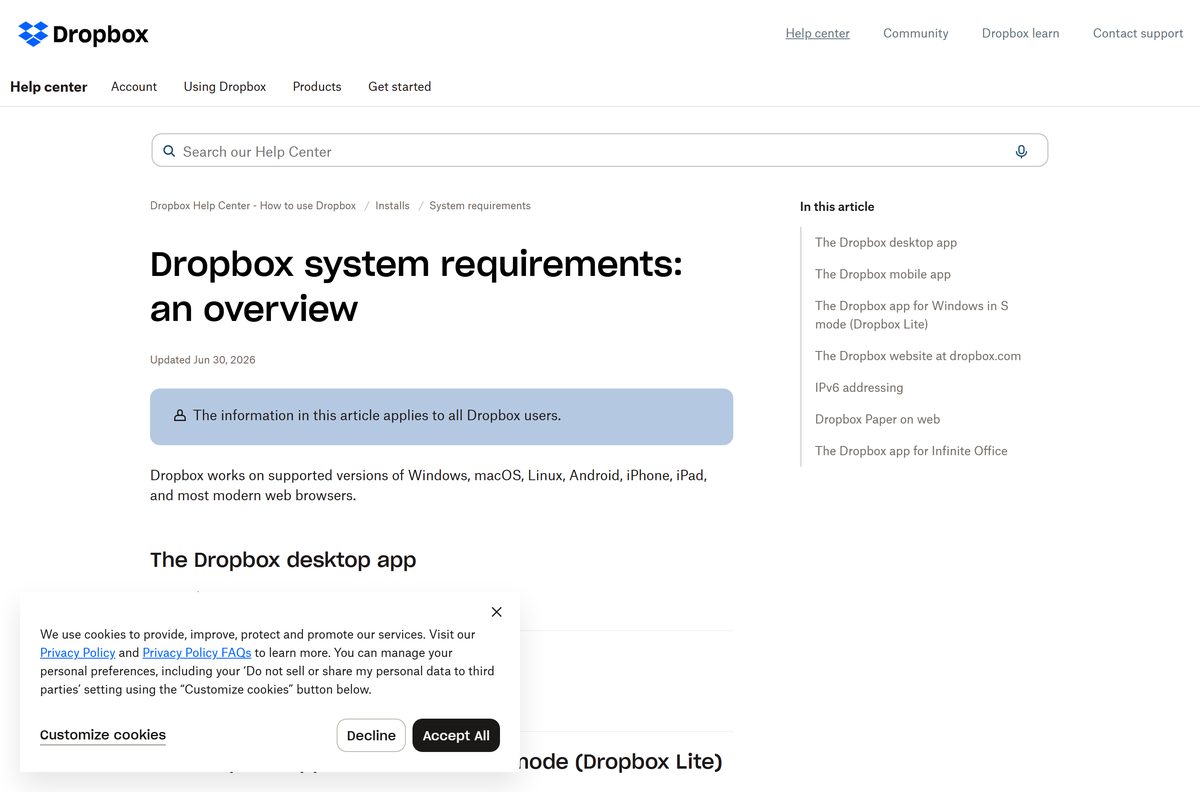
Task: Jump to The Dropbox mobile app section
Action: [x=883, y=274]
